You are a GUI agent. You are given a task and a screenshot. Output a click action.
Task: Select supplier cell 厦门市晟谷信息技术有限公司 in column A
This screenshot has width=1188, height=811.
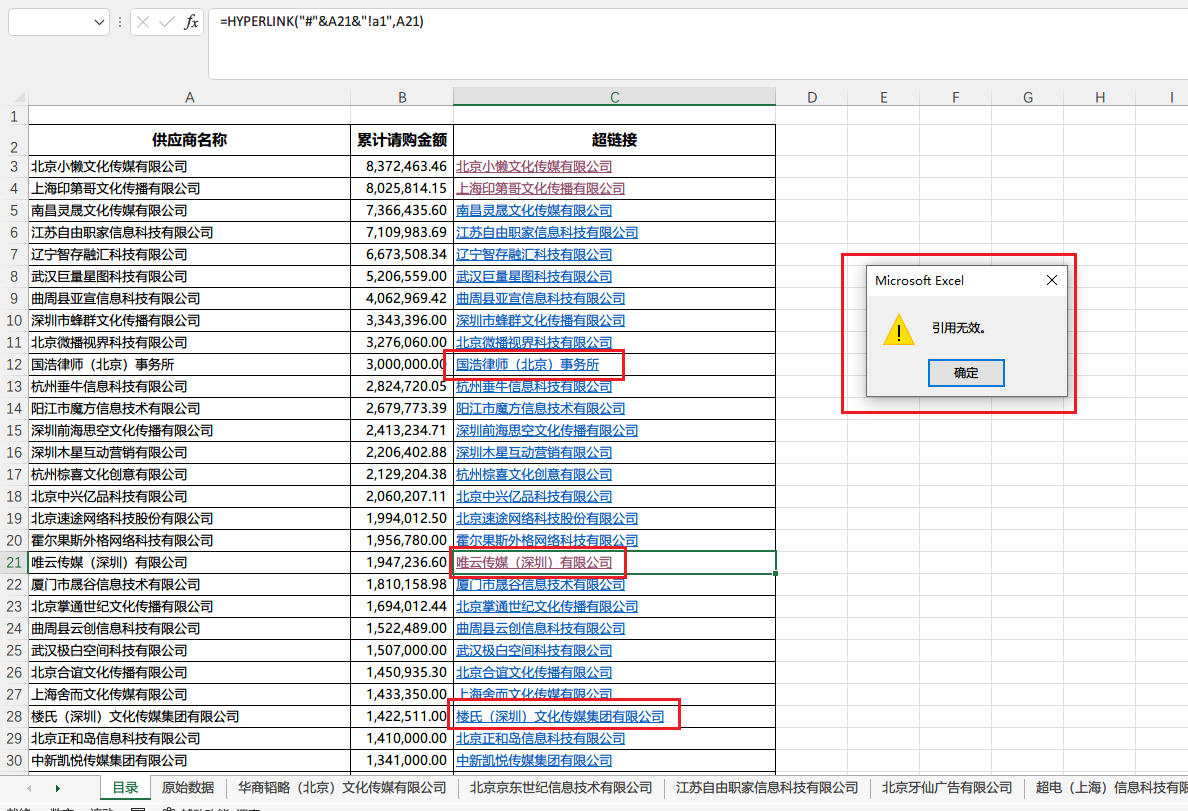(189, 584)
